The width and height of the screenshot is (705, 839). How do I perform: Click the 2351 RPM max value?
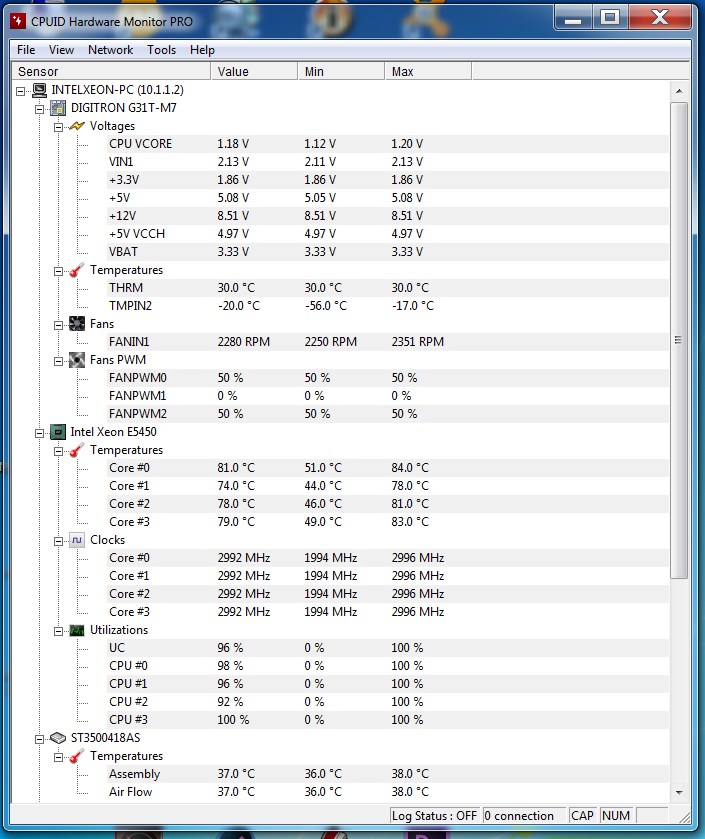pos(418,342)
